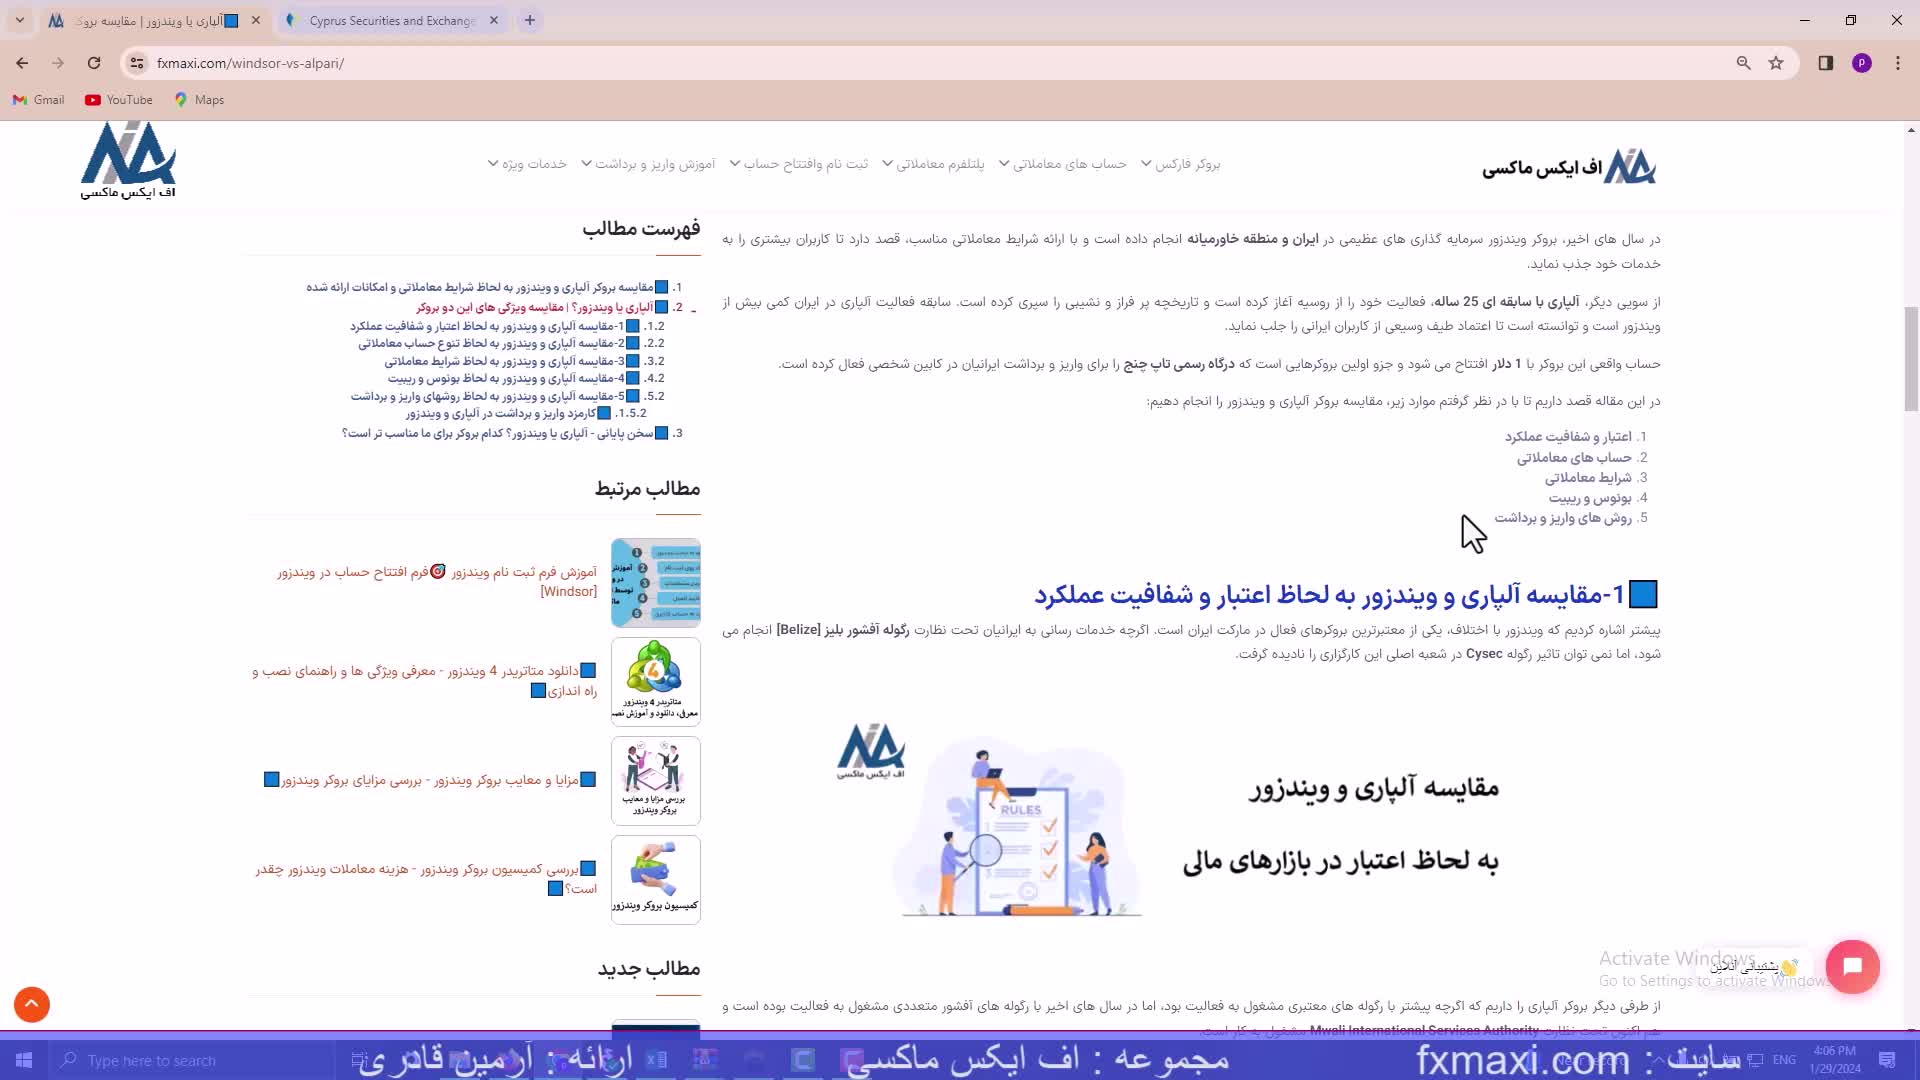The height and width of the screenshot is (1080, 1920).
Task: Expand the بروکر فارکس menu dropdown
Action: 1180,164
